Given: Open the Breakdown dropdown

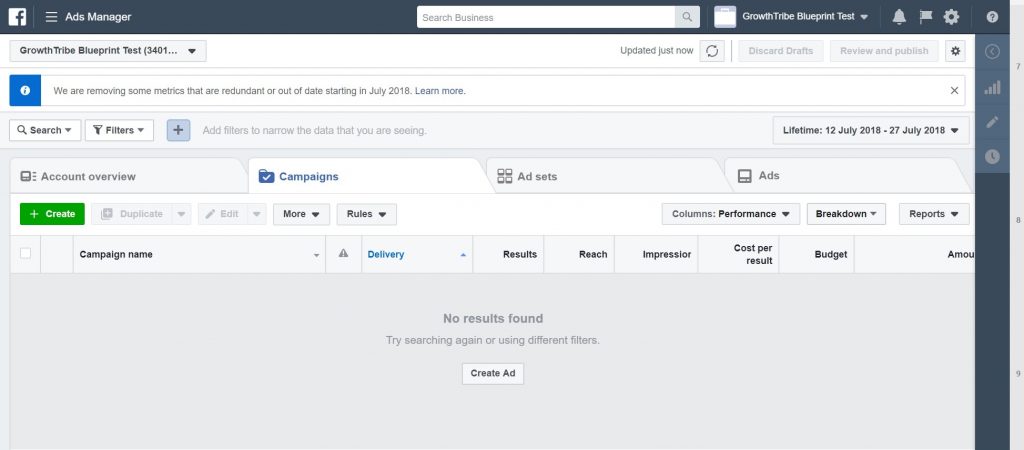Looking at the screenshot, I should pos(846,214).
